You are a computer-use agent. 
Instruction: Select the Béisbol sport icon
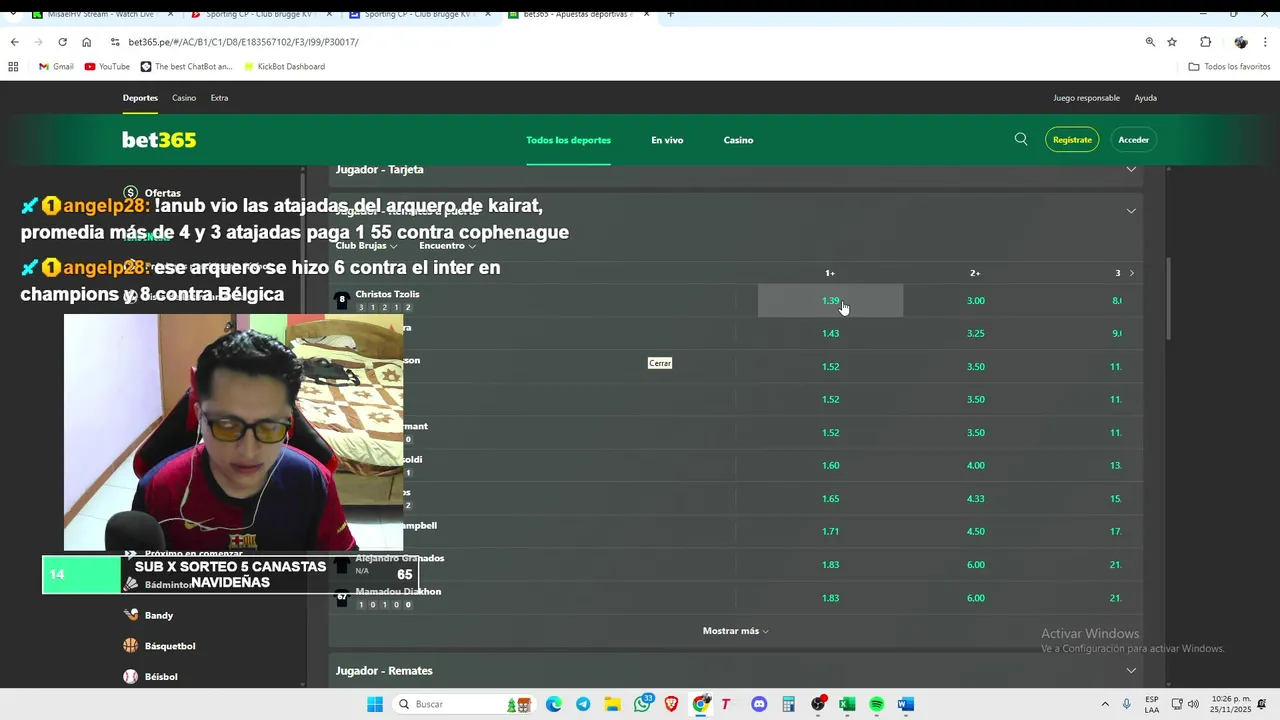(x=131, y=677)
